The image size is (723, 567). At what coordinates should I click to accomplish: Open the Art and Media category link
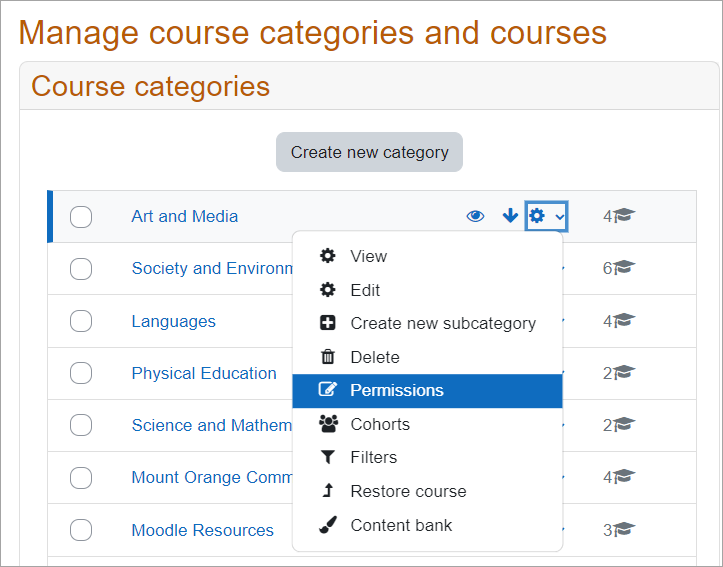coord(185,216)
